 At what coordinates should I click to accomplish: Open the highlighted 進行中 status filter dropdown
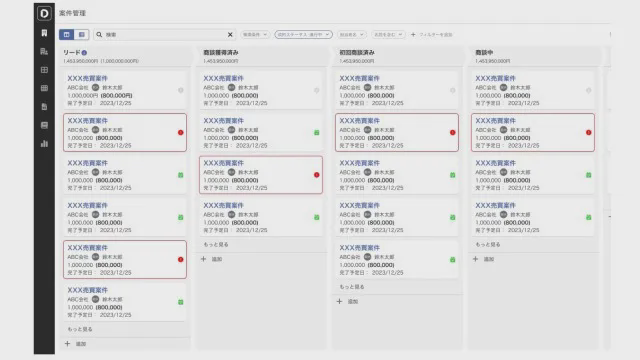(303, 35)
